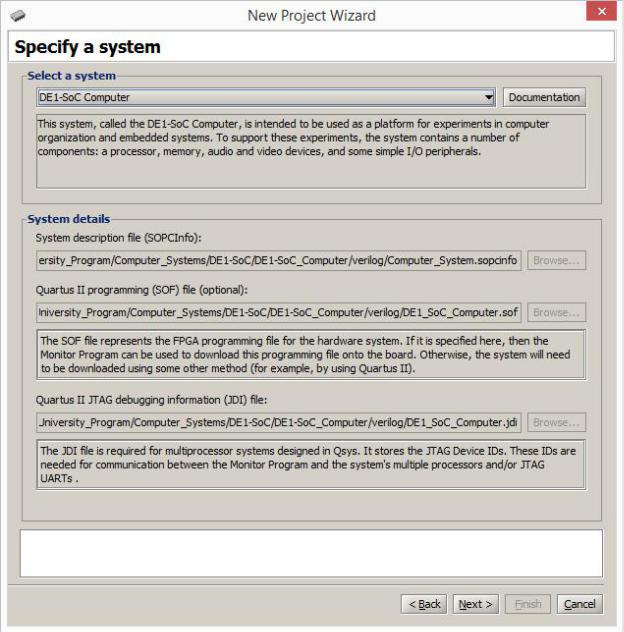Cancel the New Project Wizard
Image resolution: width=624 pixels, height=632 pixels.
coord(580,604)
